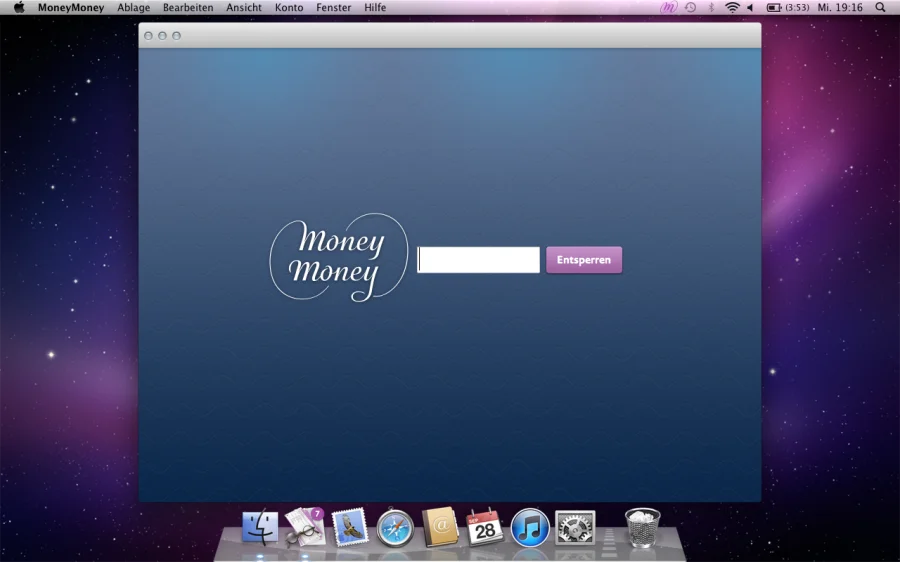Click the password input field
This screenshot has height=562, width=900.
478,260
